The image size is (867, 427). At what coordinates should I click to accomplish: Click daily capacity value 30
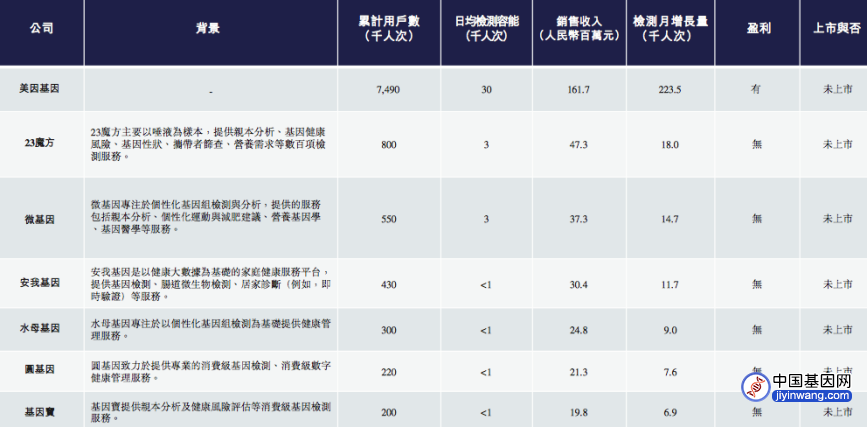[486, 89]
